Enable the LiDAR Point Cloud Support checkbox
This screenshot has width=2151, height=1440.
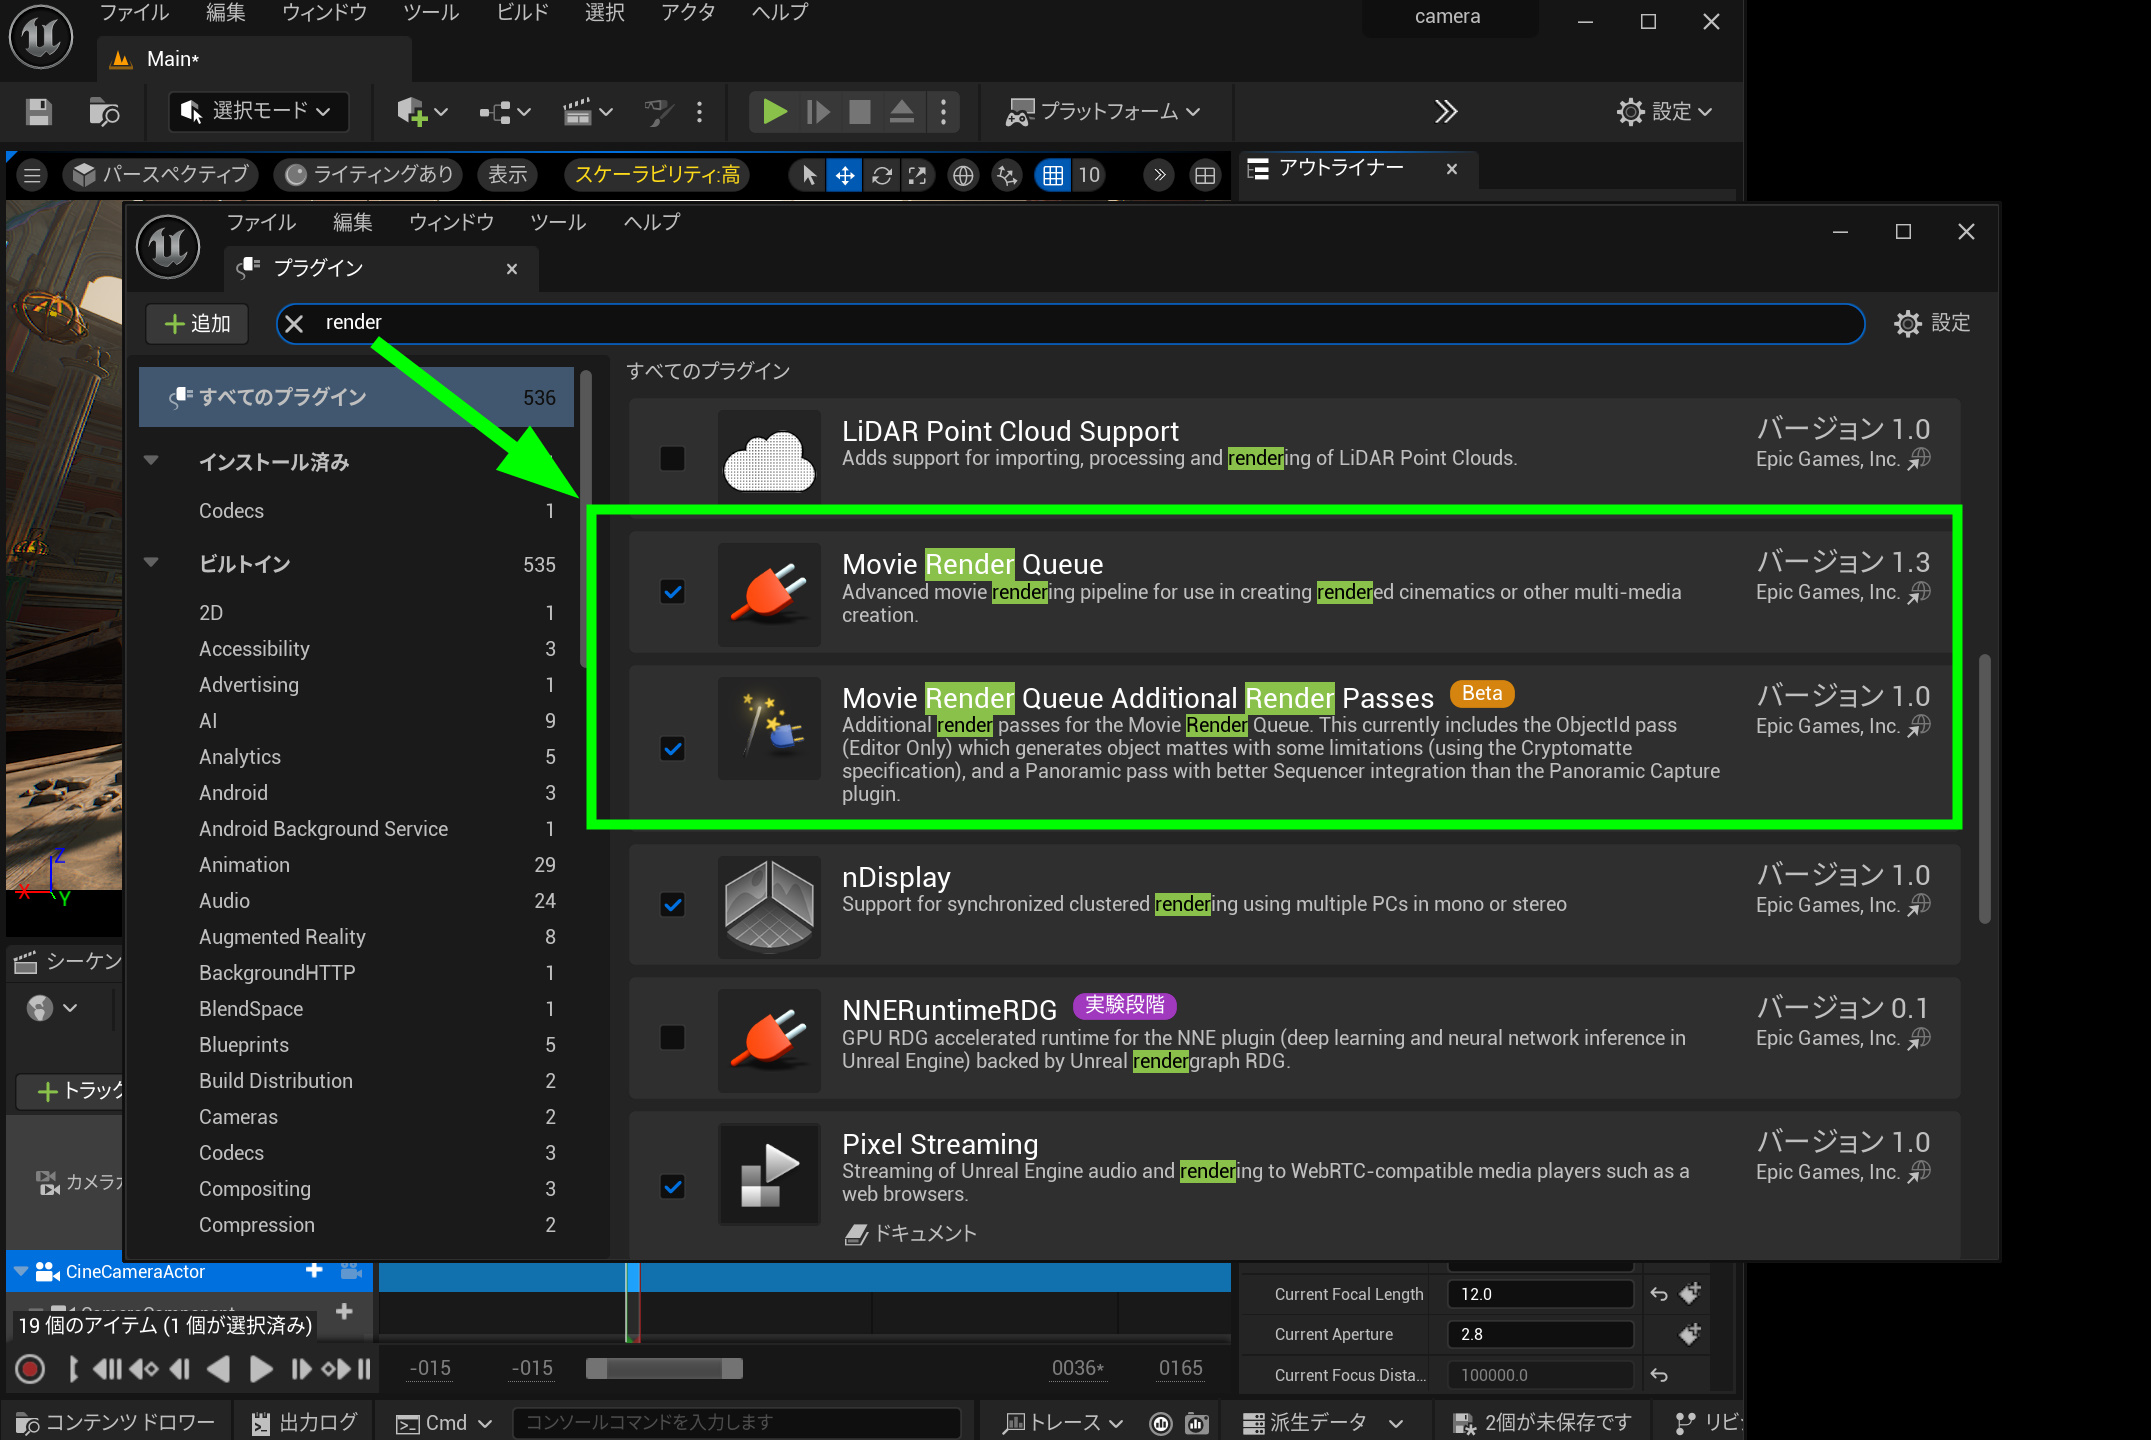pyautogui.click(x=673, y=458)
